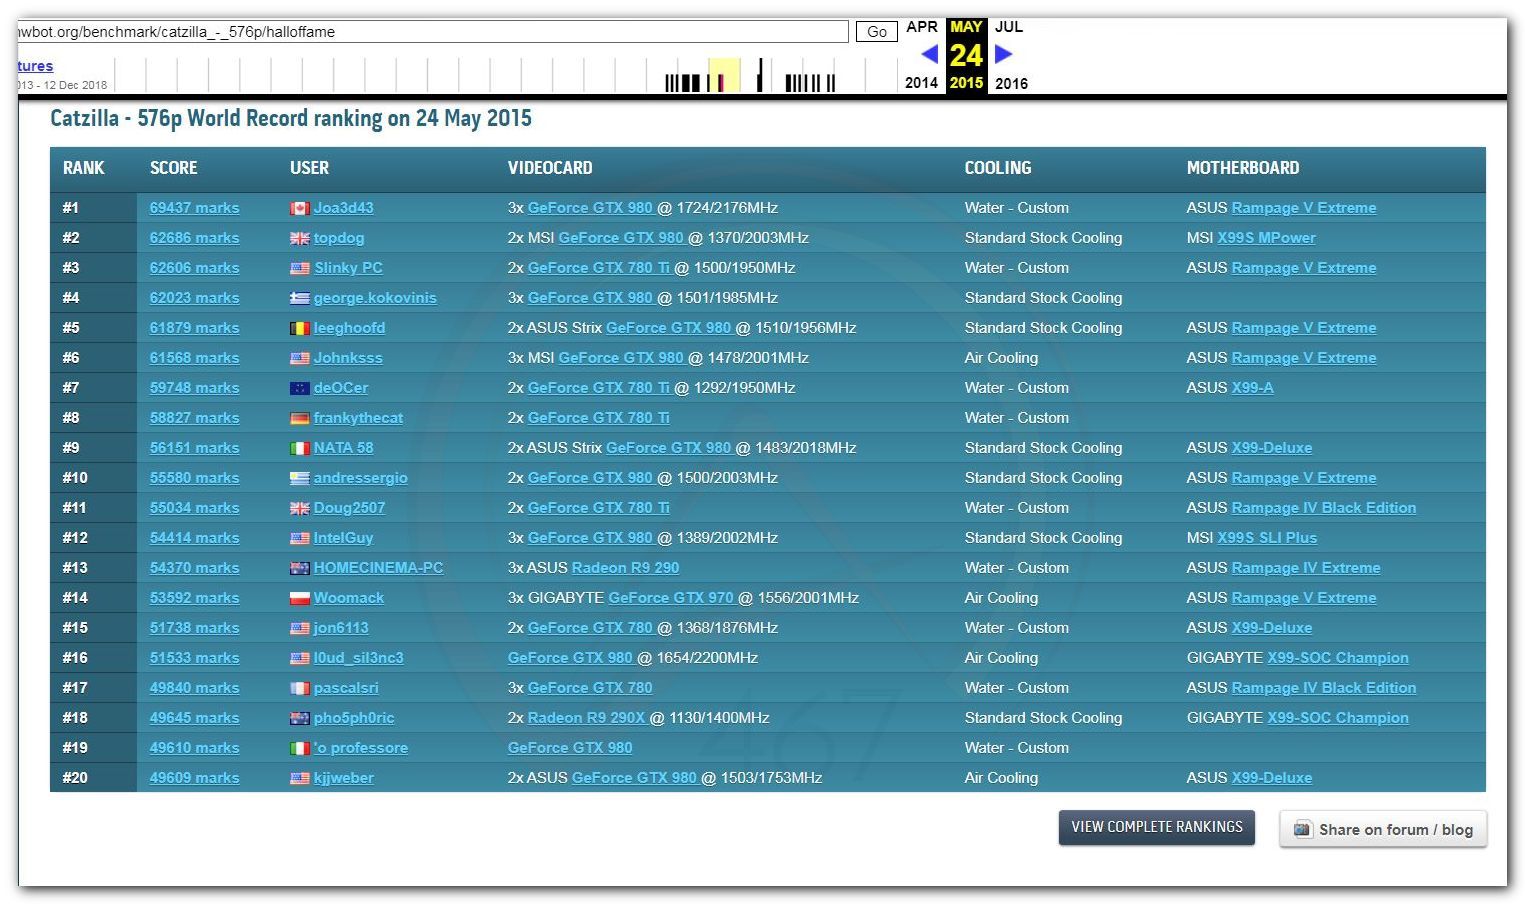
Task: Click the Australia flag icon beside pho5ph0ric
Action: (x=299, y=718)
